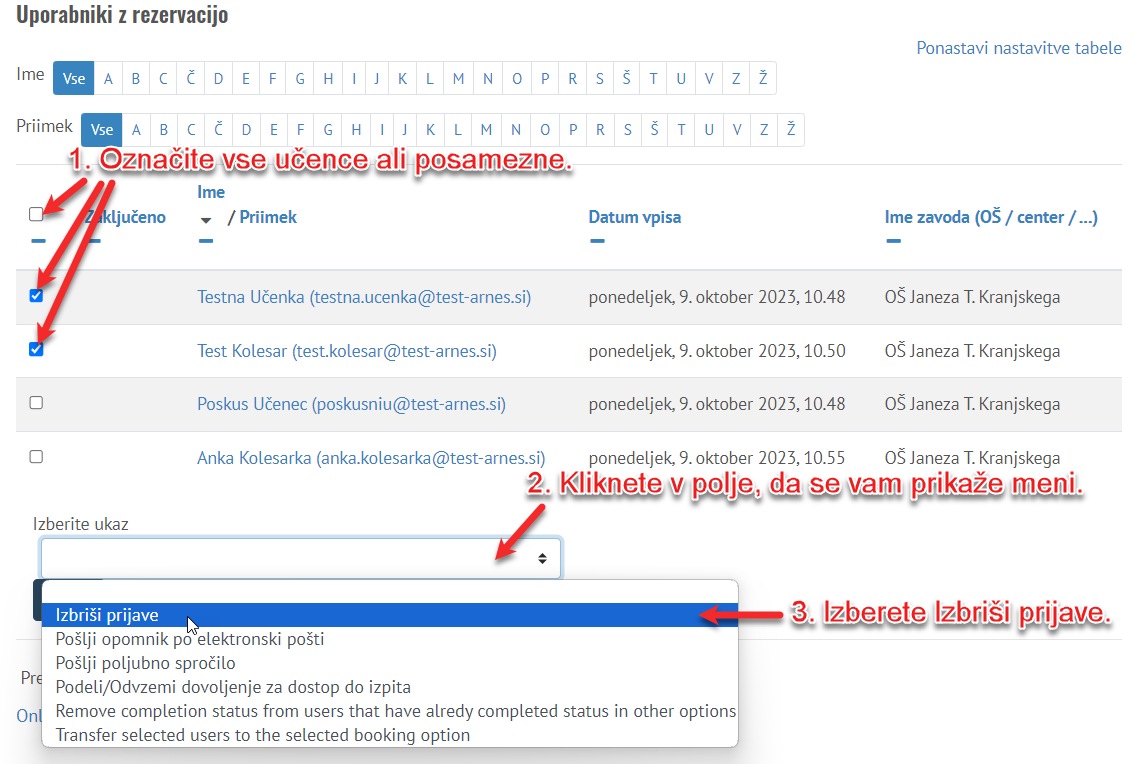Hide the Ime zavoda column via dash icon
Viewport: 1135px width, 764px height.
[x=893, y=241]
